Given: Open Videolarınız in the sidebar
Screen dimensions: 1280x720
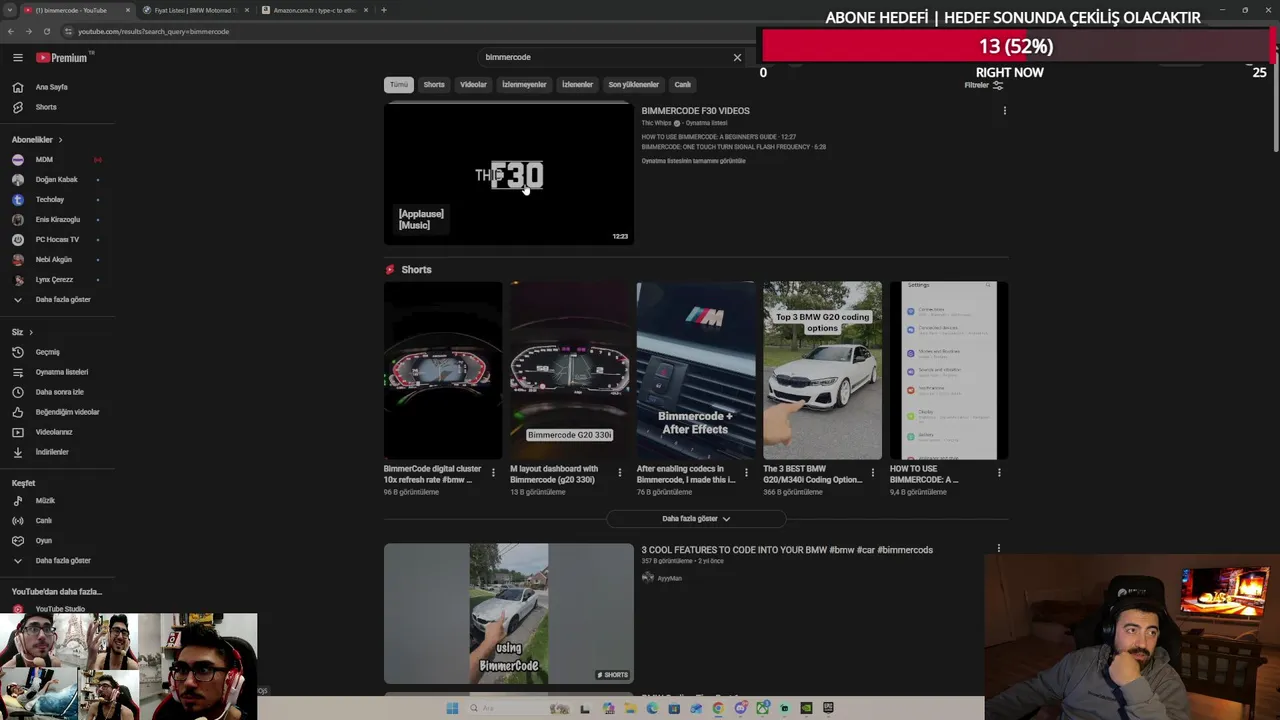Looking at the screenshot, I should (54, 432).
